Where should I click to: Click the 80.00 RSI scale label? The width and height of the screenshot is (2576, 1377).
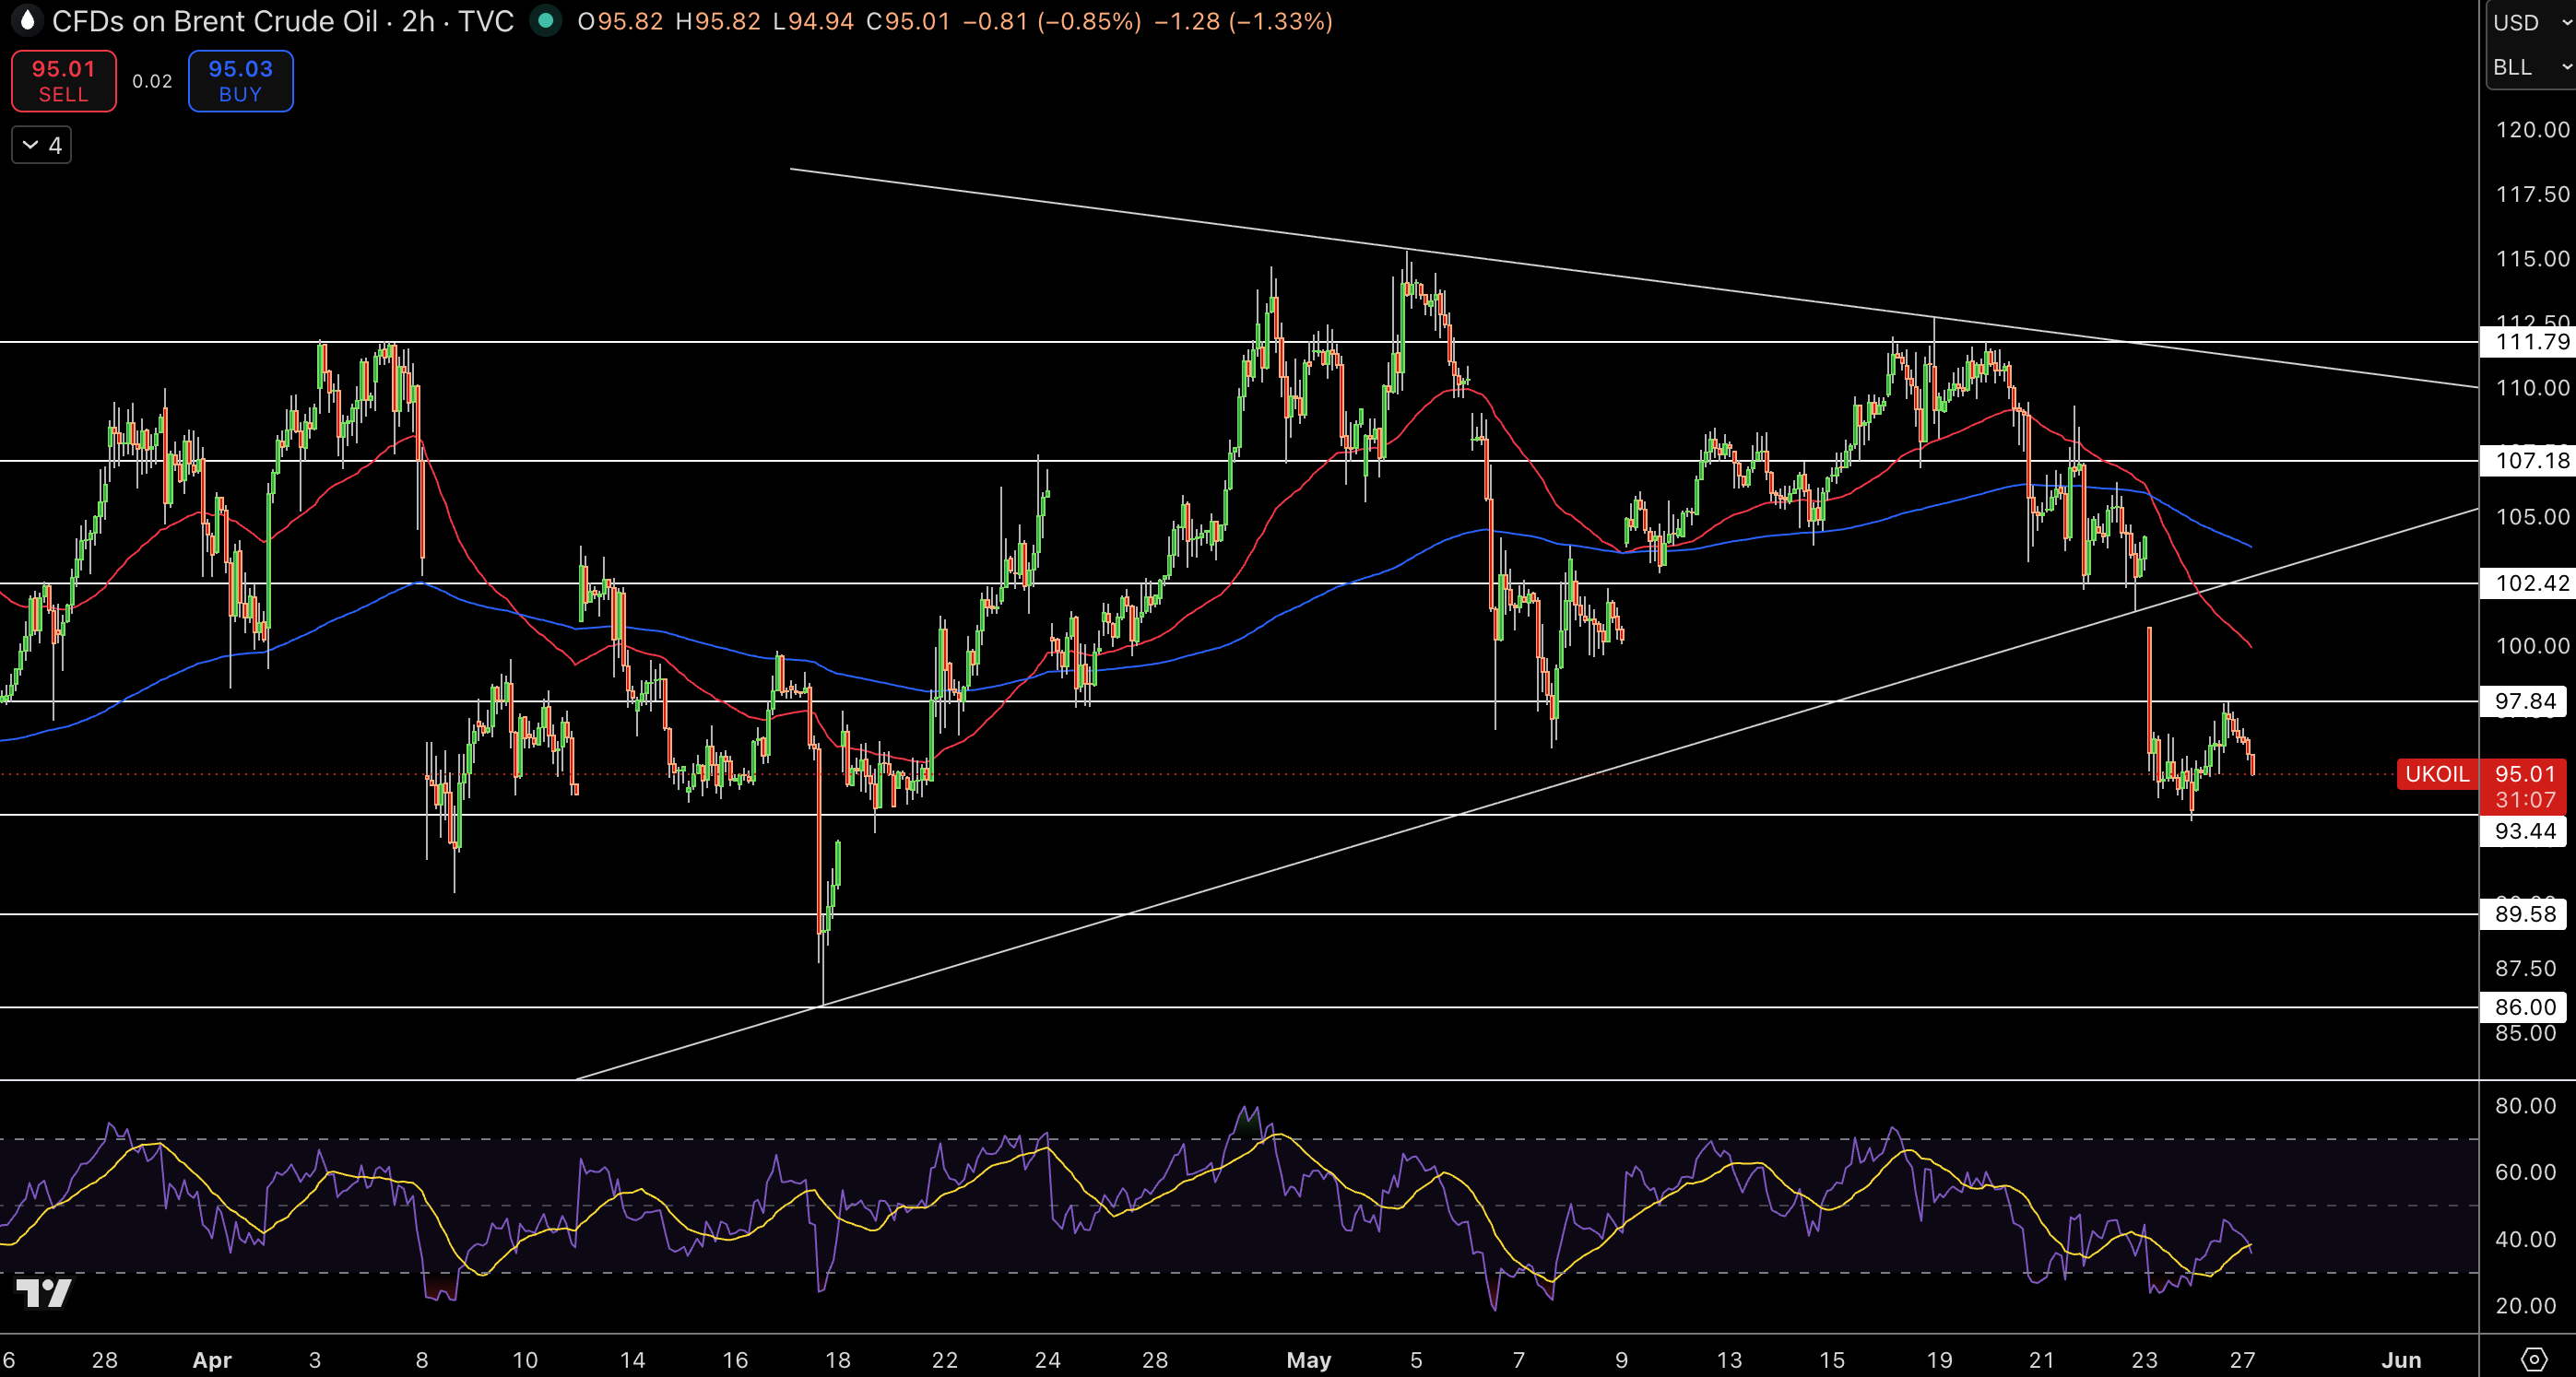[x=2525, y=1106]
